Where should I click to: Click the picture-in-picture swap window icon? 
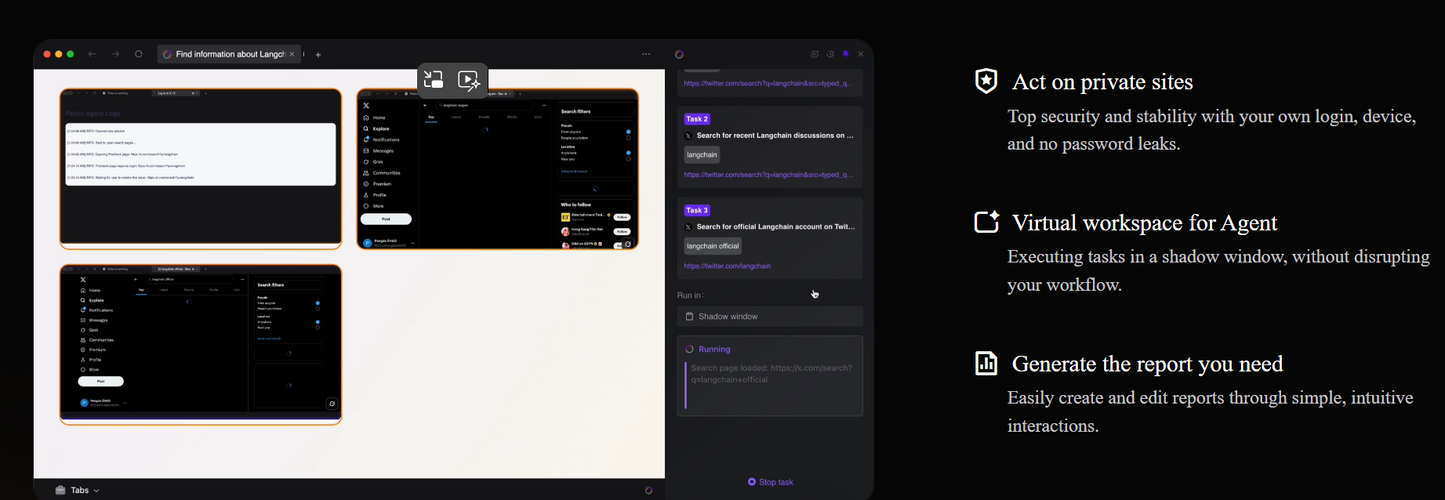[x=434, y=80]
